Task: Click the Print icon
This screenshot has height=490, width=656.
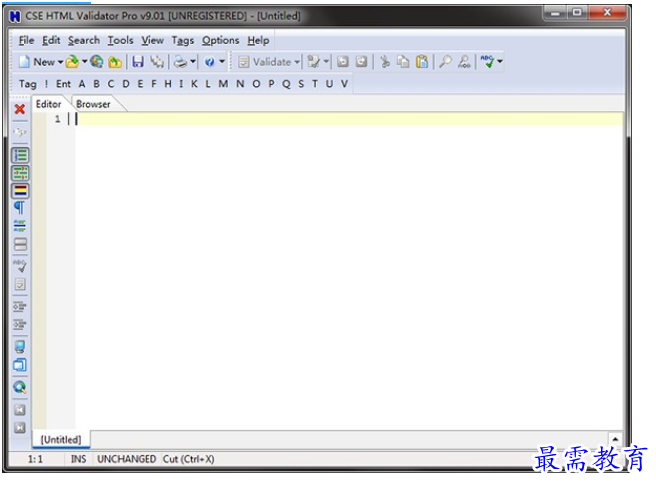Action: pyautogui.click(x=180, y=62)
